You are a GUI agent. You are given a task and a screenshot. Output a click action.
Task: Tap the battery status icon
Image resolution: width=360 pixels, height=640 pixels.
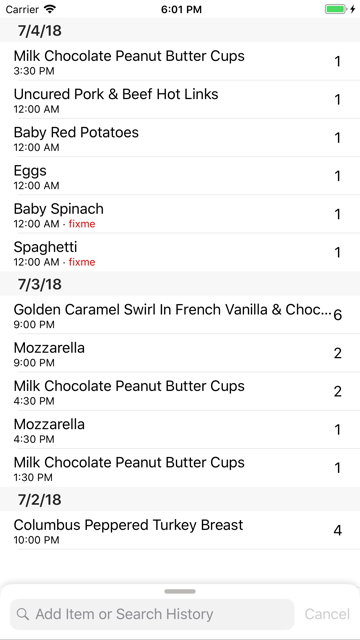click(336, 9)
